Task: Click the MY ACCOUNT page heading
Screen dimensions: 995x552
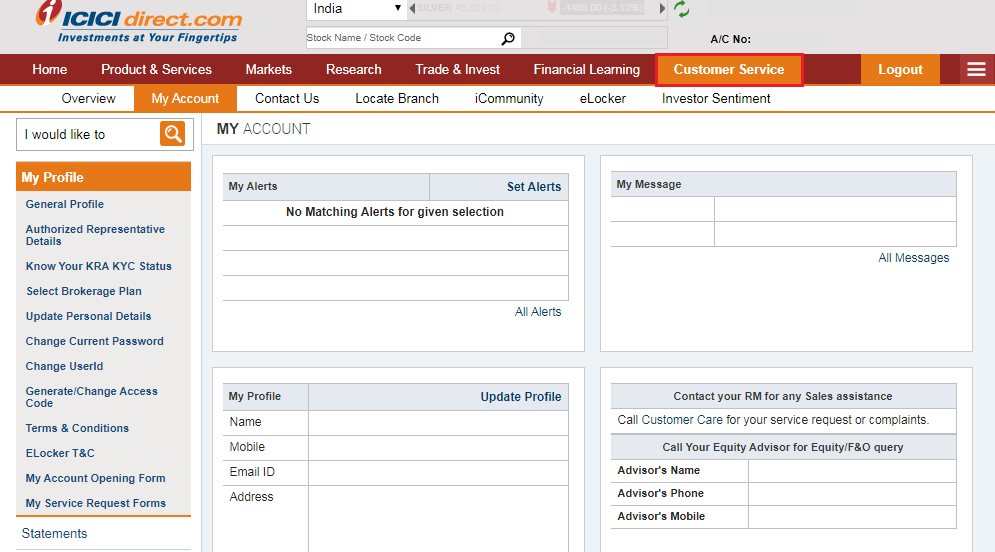Action: (x=263, y=129)
